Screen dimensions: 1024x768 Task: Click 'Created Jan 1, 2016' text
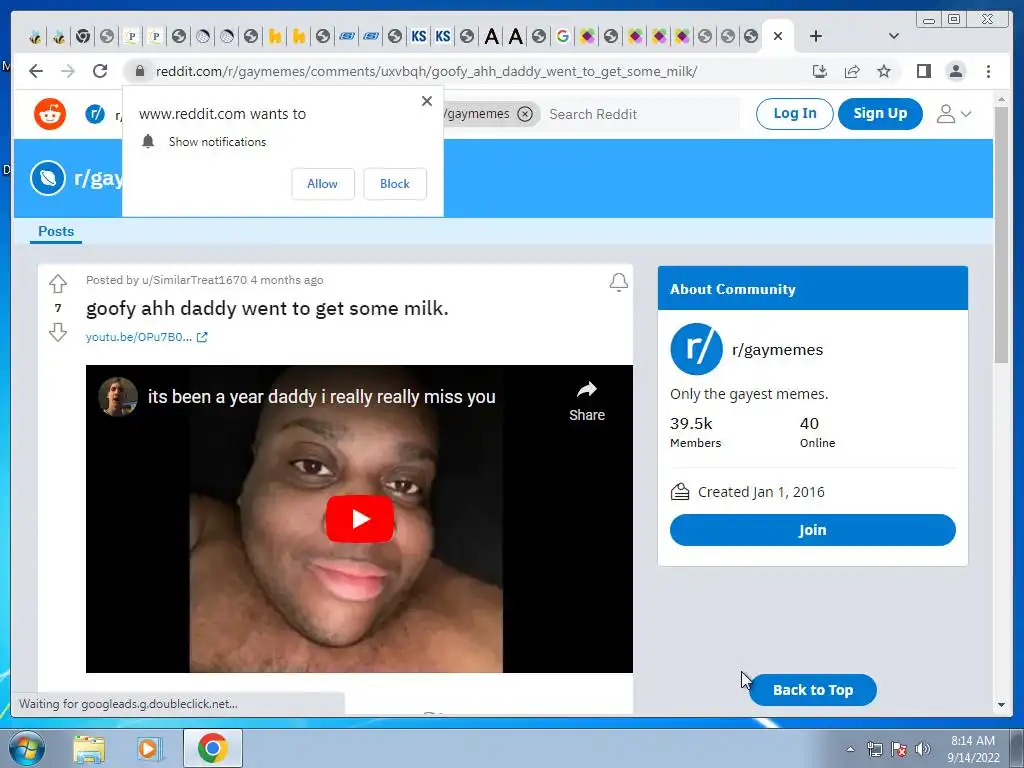[x=761, y=492]
